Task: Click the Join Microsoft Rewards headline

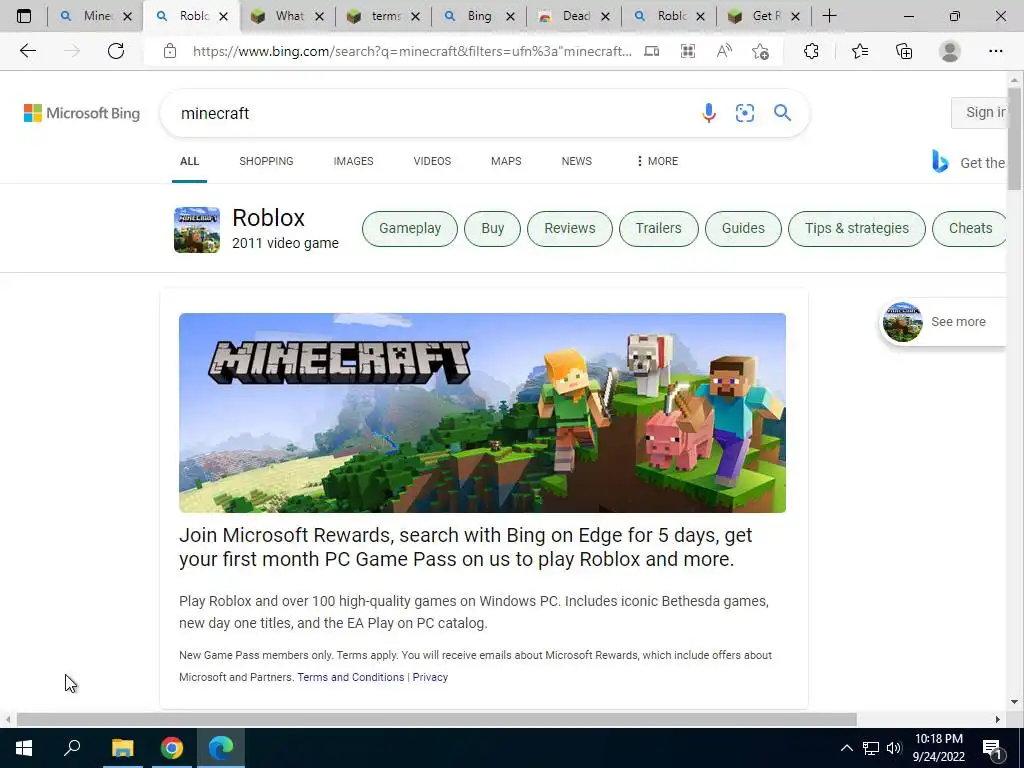Action: pyautogui.click(x=466, y=547)
